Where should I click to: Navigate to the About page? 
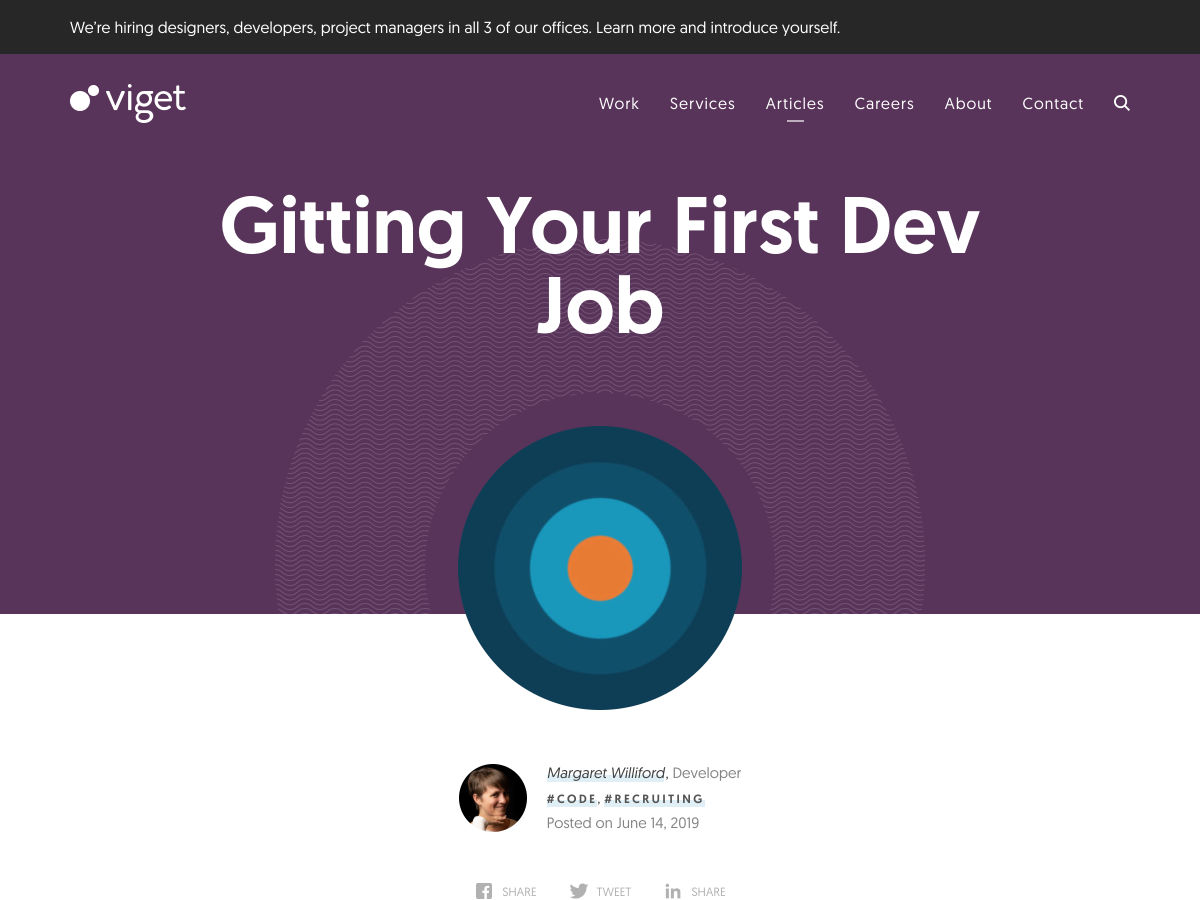[x=967, y=103]
